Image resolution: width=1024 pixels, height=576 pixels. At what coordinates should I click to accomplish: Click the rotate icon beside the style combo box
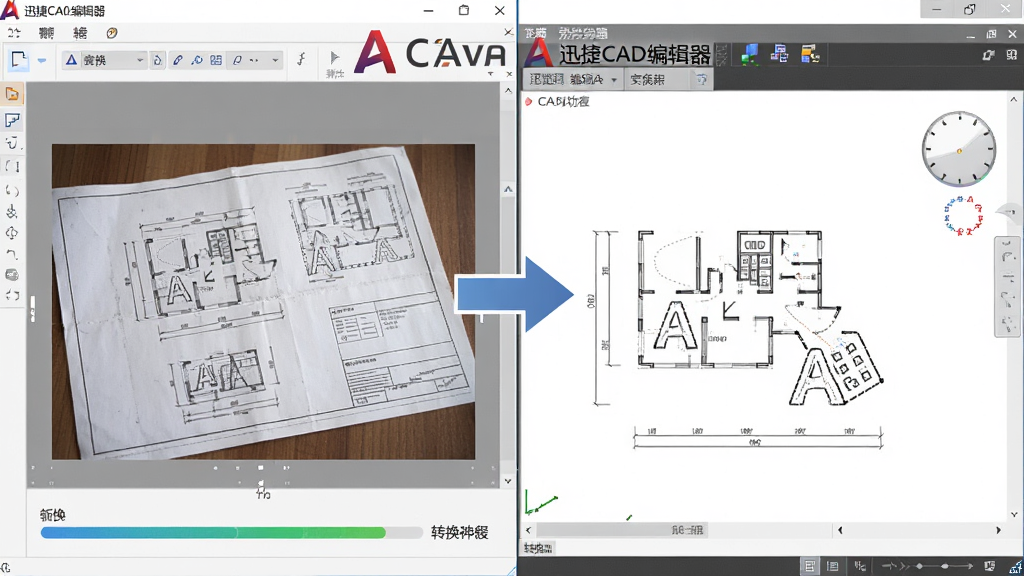pyautogui.click(x=157, y=60)
